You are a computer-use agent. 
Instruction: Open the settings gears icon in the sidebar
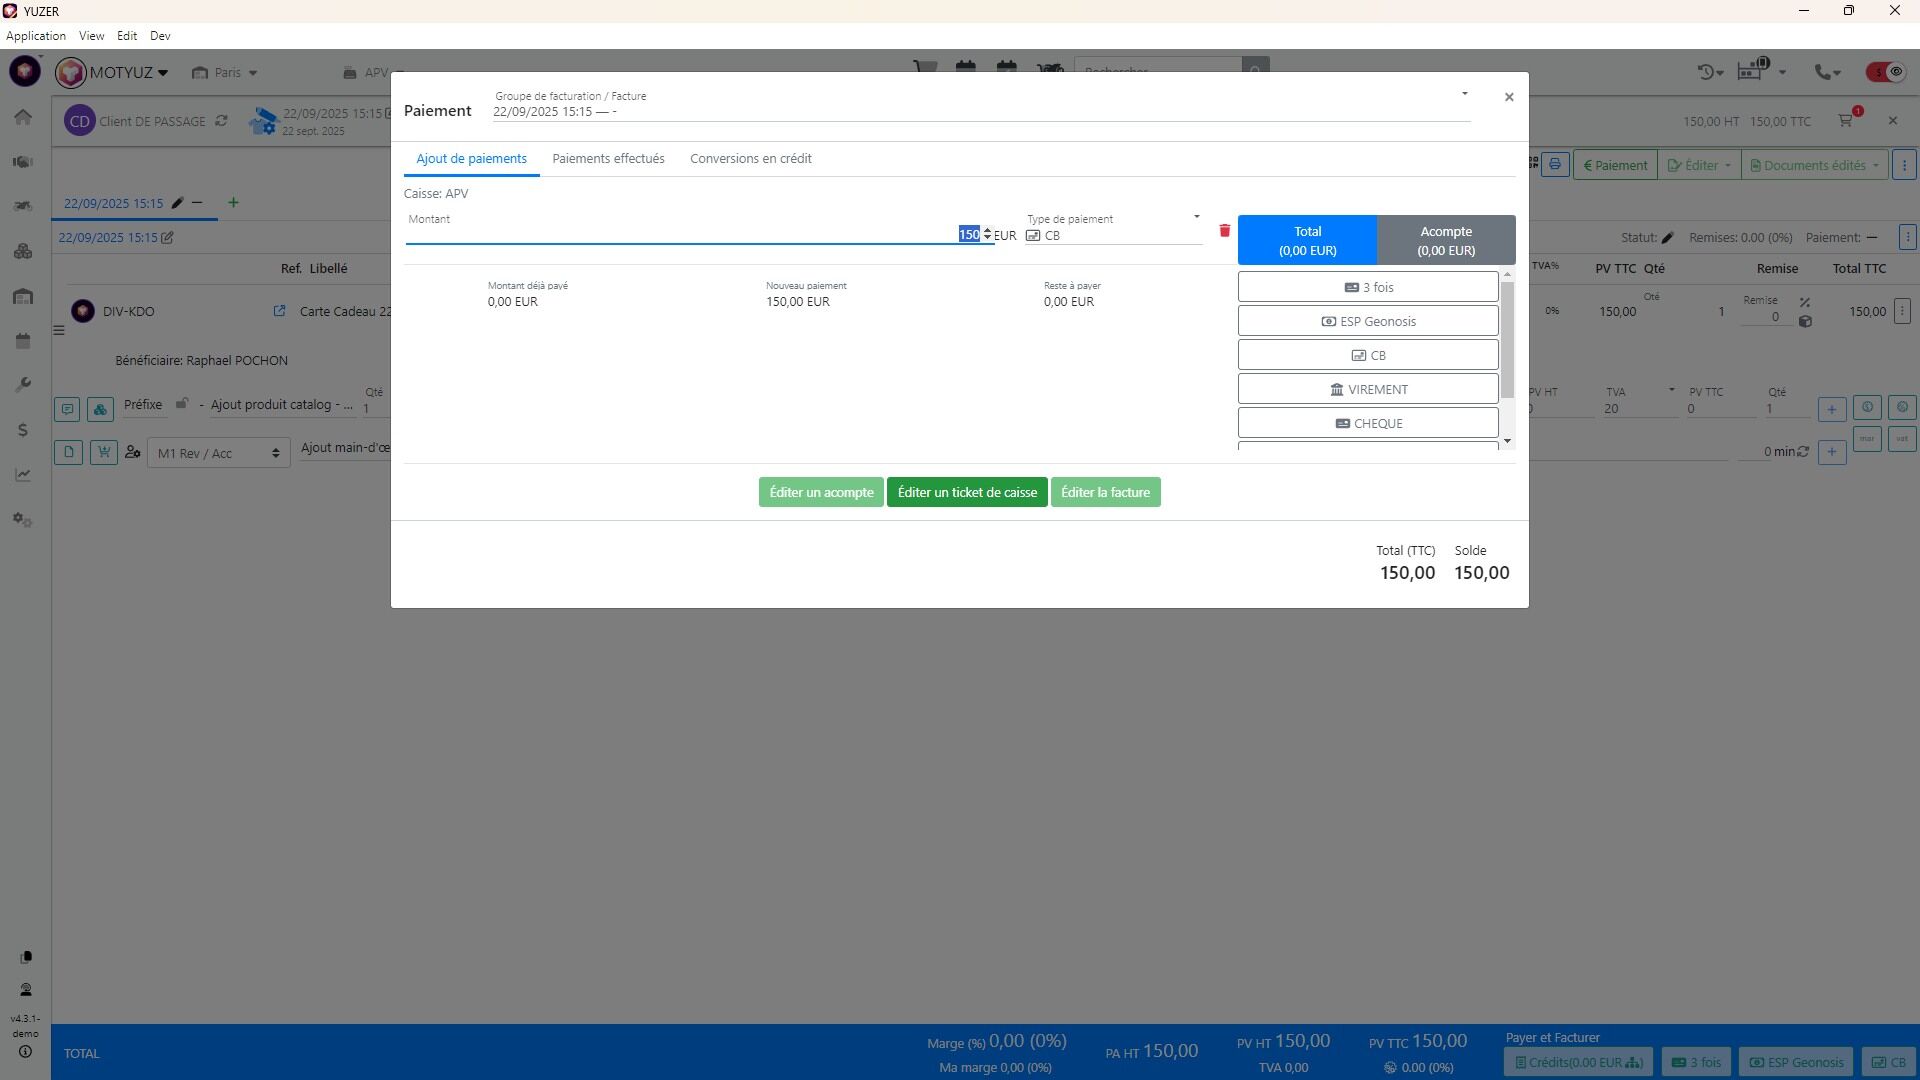coord(23,520)
